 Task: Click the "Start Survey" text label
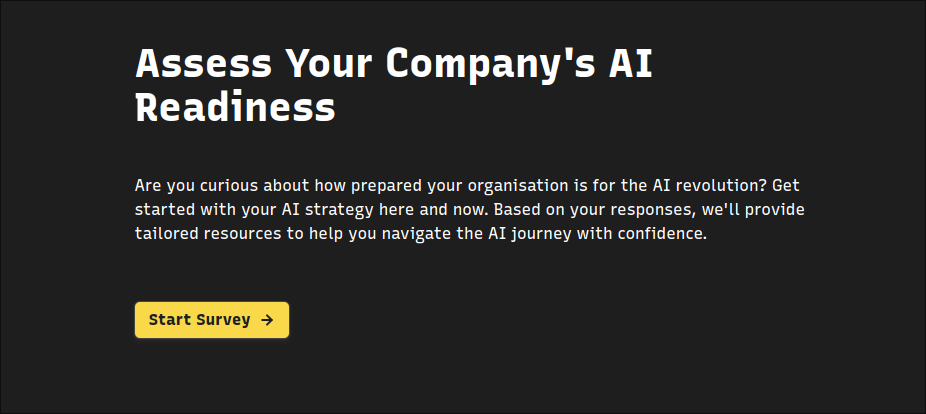tap(199, 320)
